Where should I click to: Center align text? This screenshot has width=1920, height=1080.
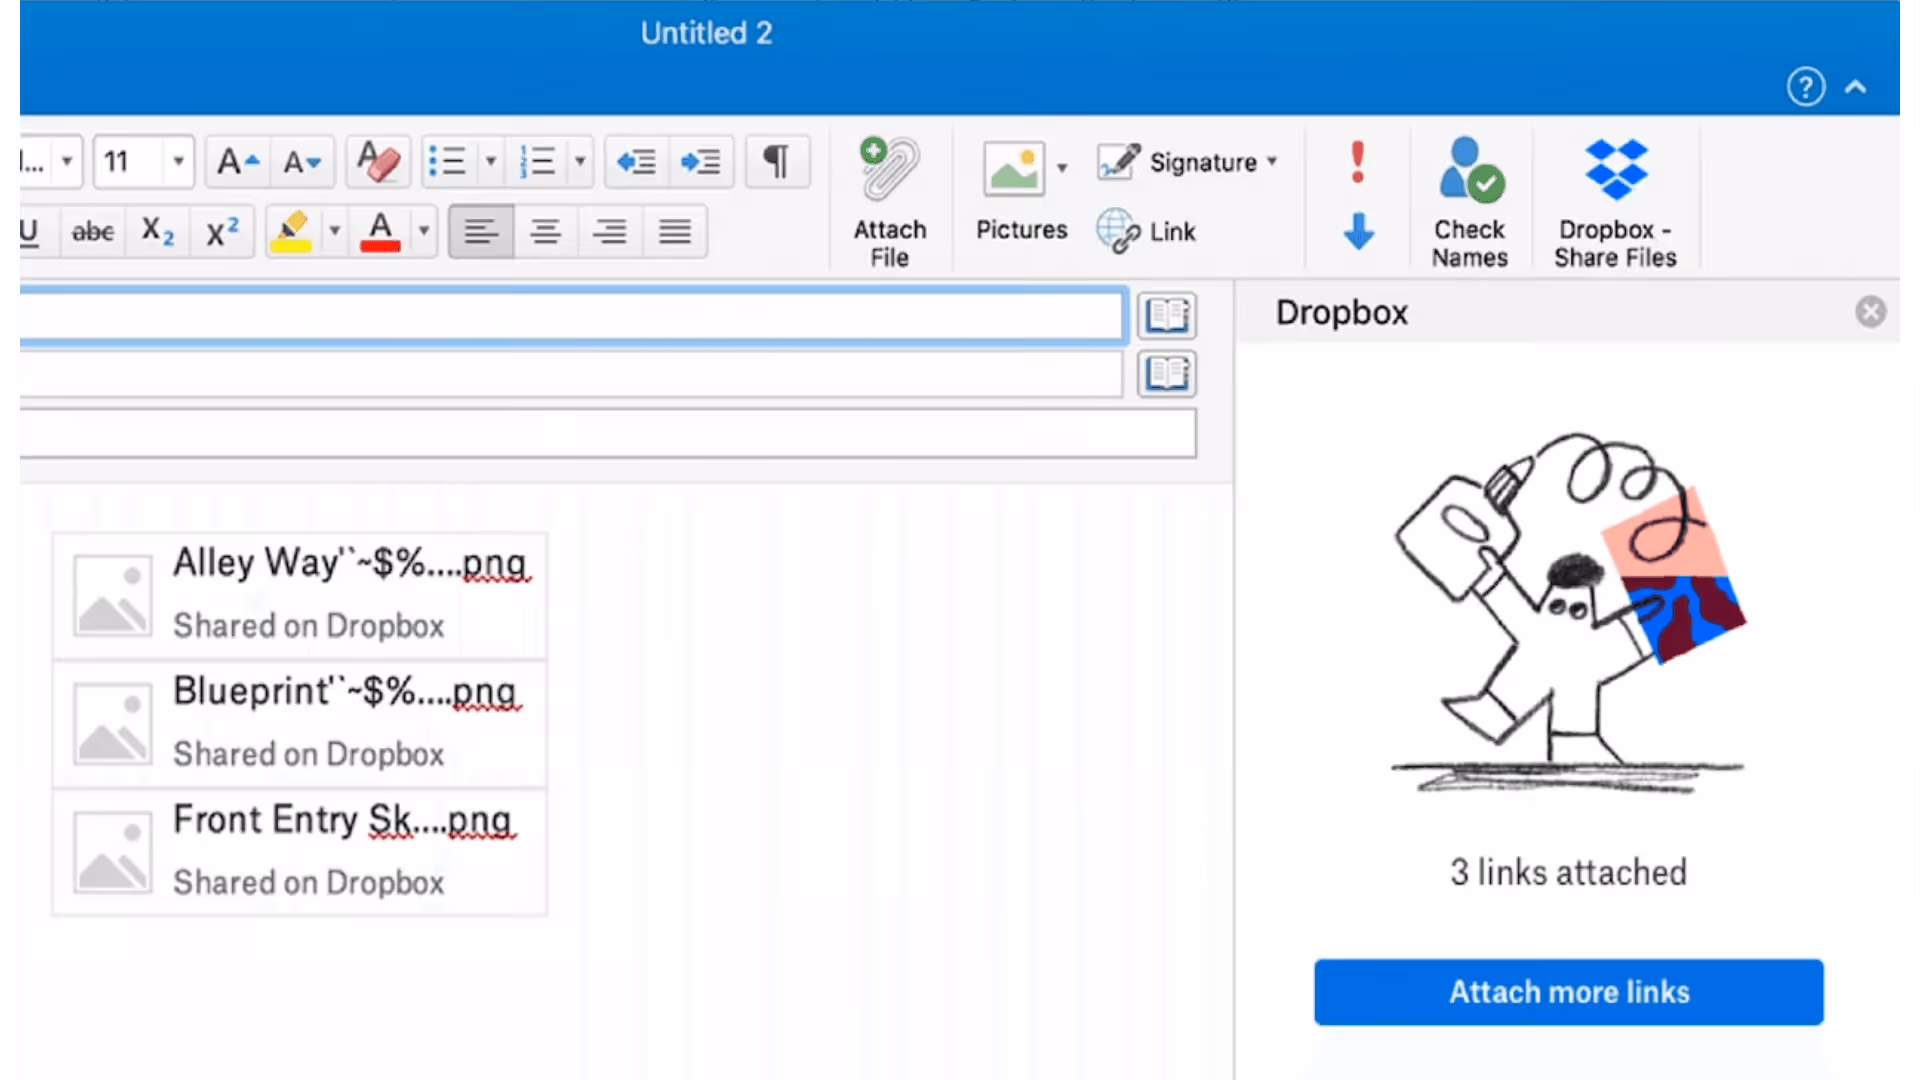545,231
